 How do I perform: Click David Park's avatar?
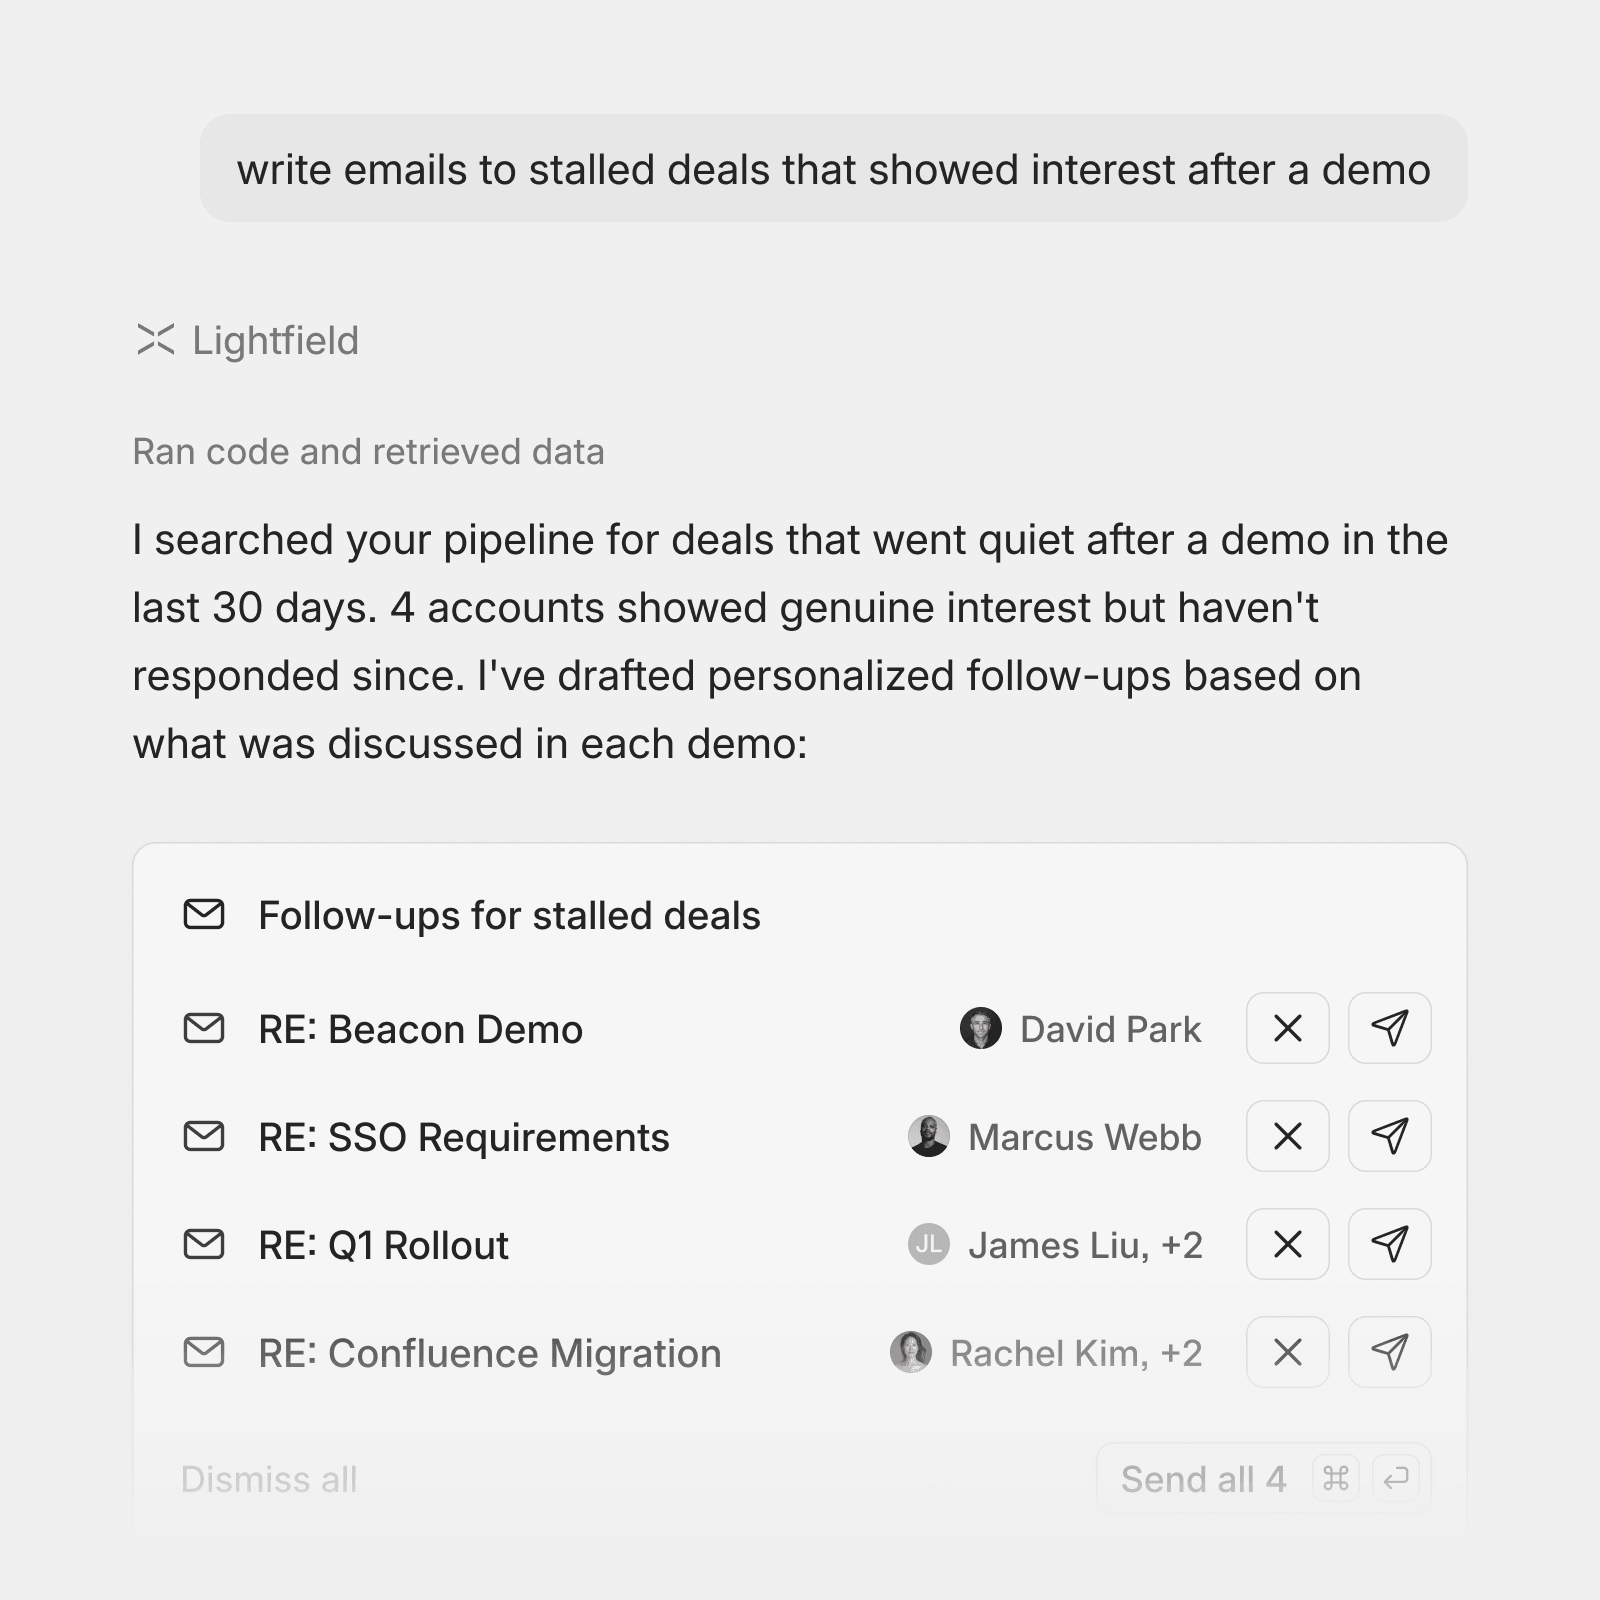click(980, 1028)
